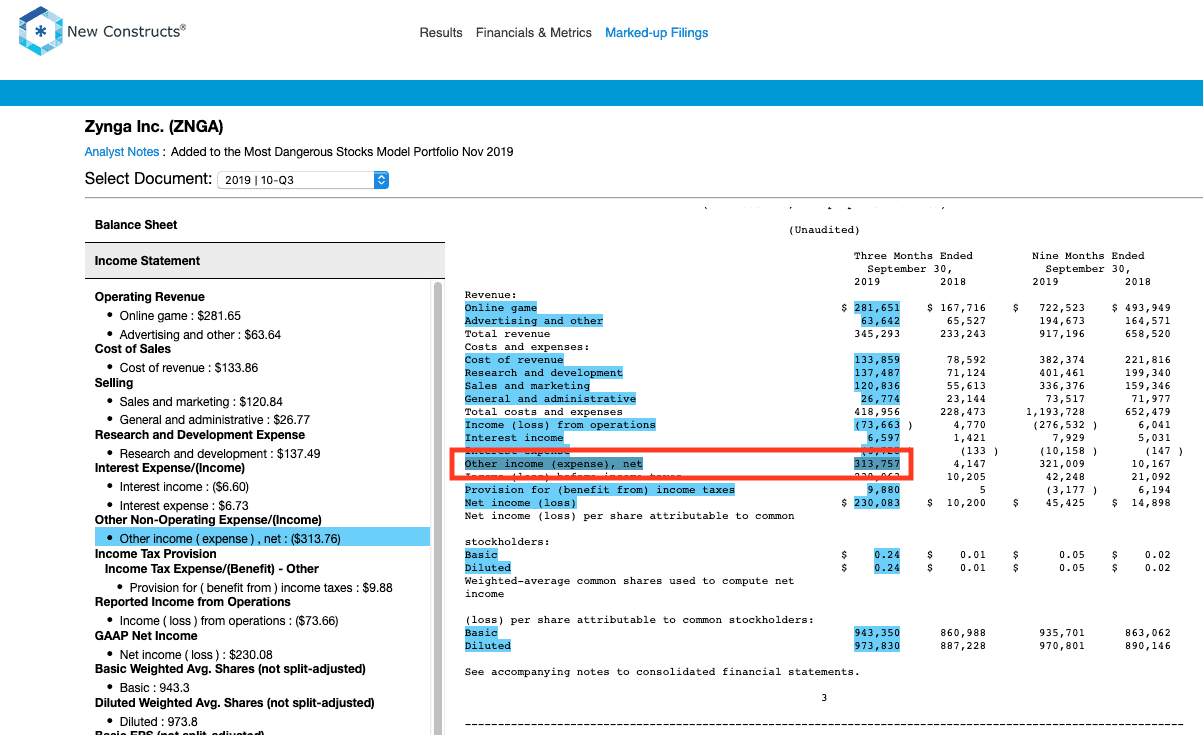Click highlighted value 230,083 in filing

coord(877,503)
